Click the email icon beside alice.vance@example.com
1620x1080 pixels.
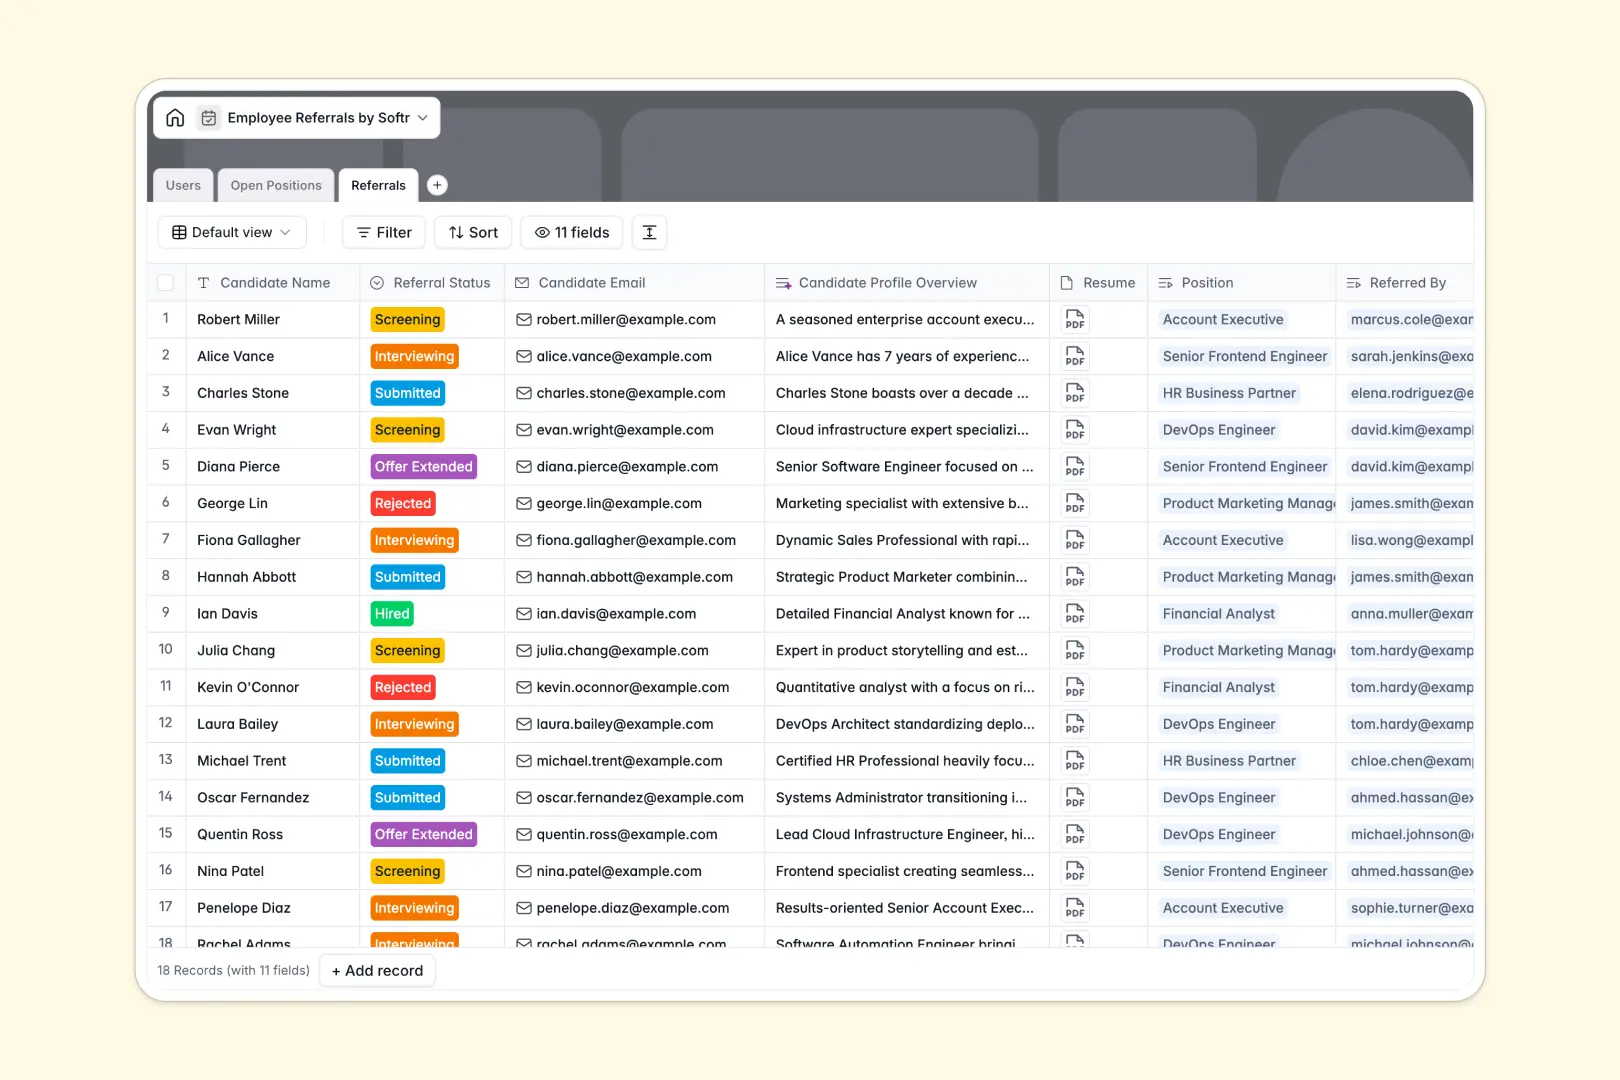click(523, 356)
